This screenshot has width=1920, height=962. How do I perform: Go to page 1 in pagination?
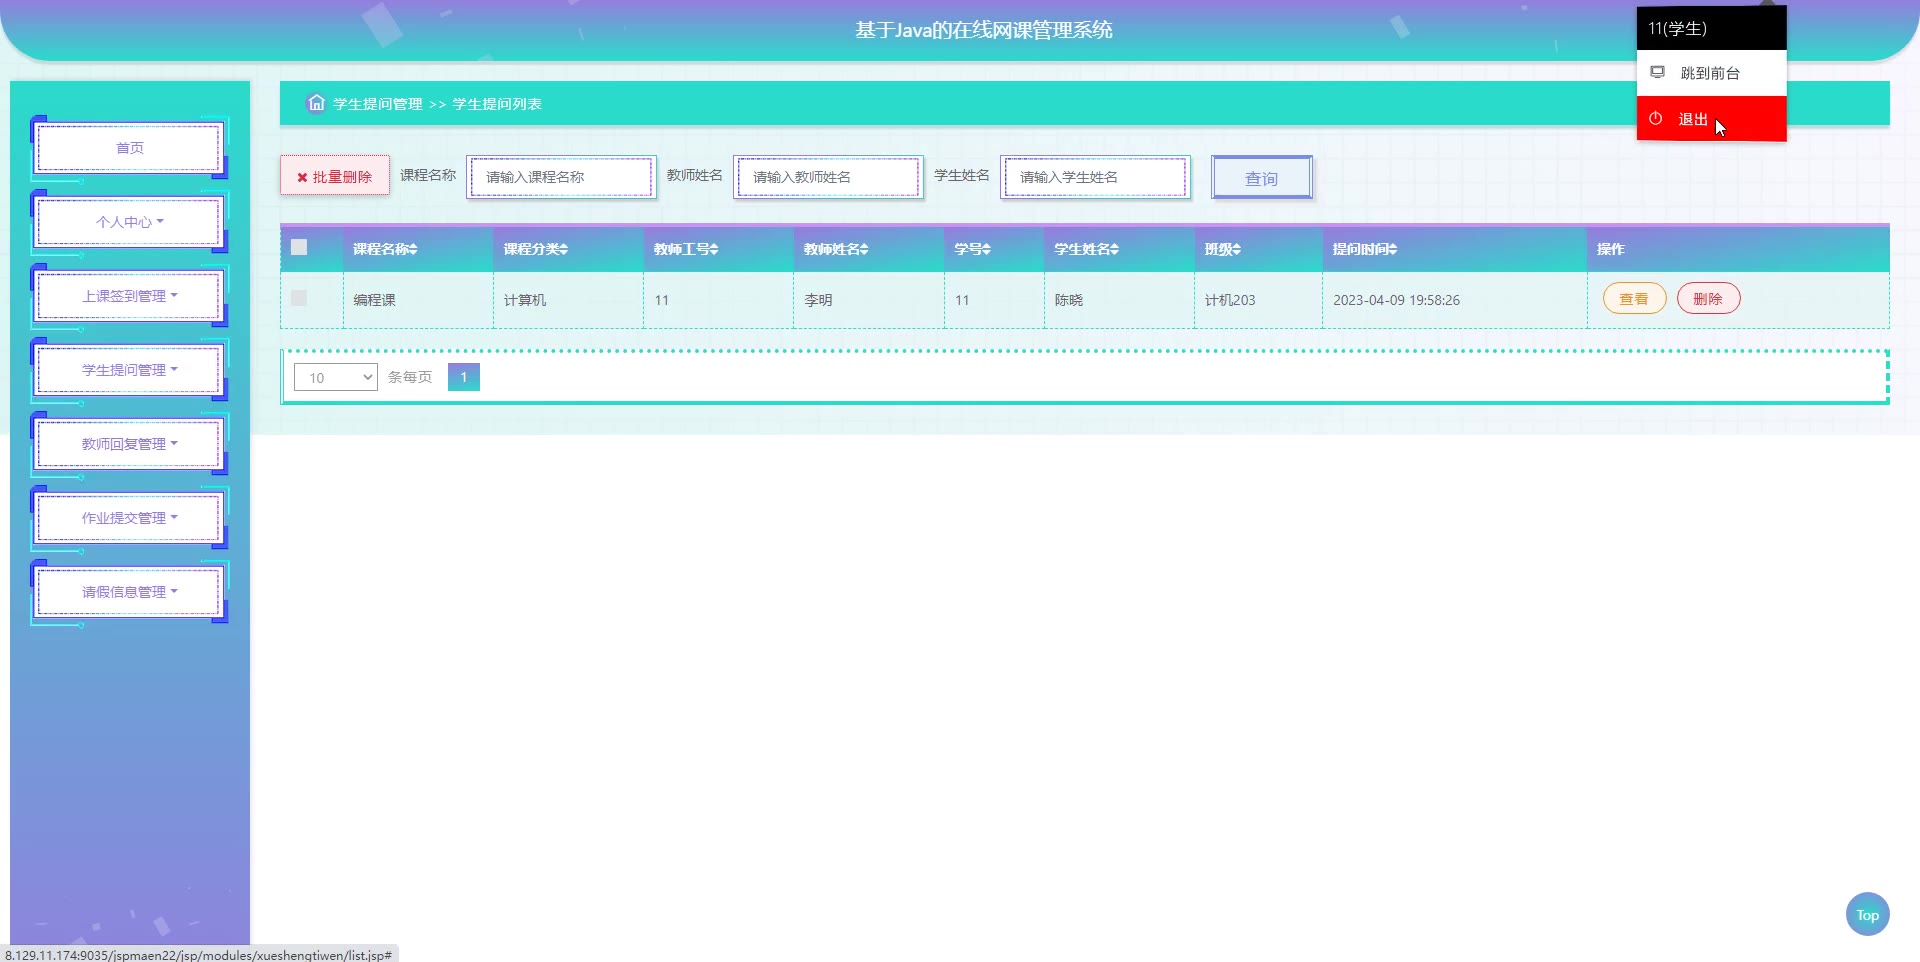click(464, 377)
